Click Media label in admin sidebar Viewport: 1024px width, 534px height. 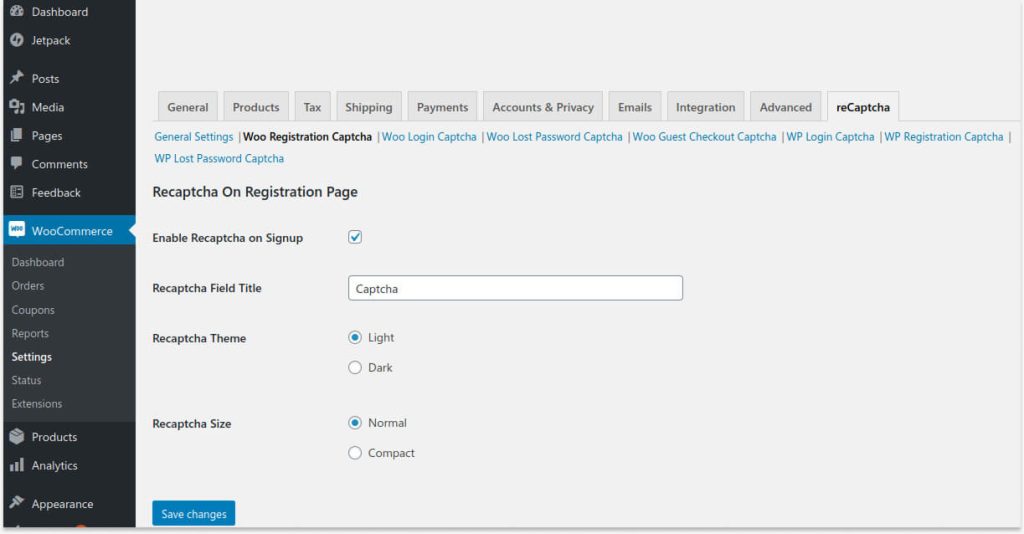click(48, 107)
